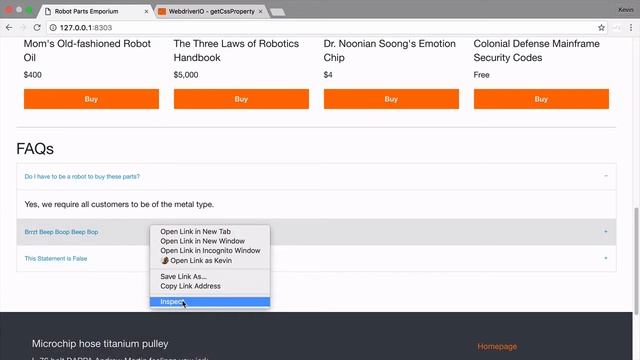Viewport: 640px width, 360px height.
Task: Close the WebdriverIO getCssProperty tab
Action: [260, 11]
